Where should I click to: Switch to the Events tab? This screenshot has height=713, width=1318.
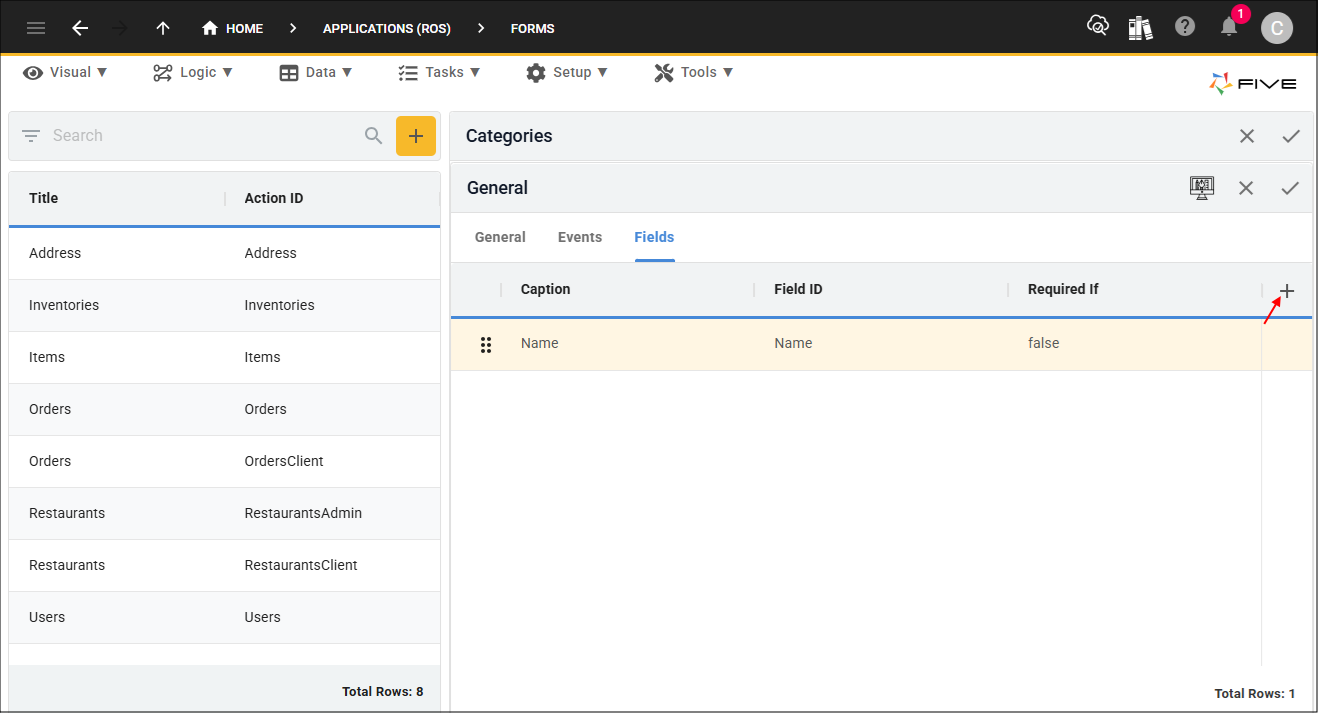pyautogui.click(x=580, y=237)
